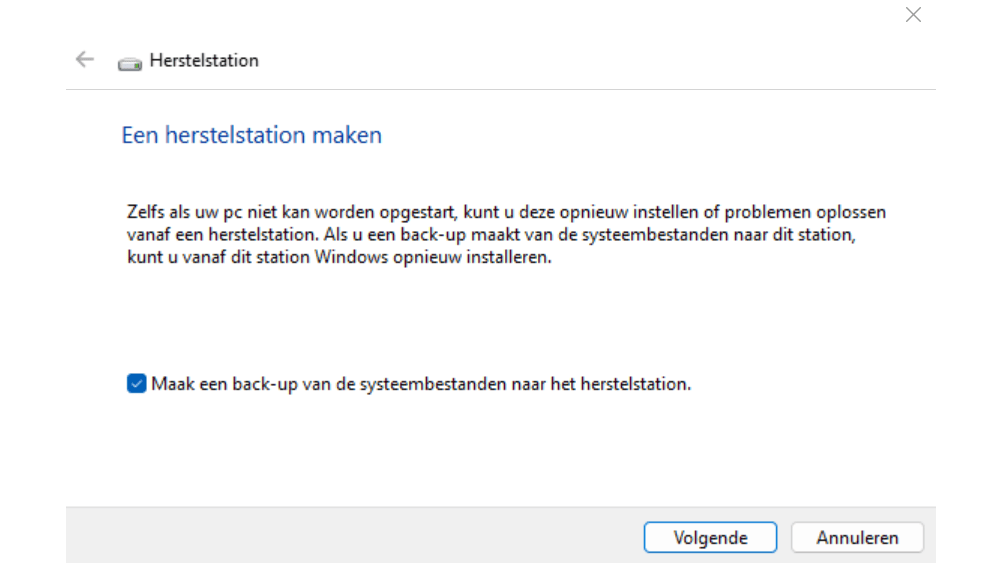The image size is (1001, 563).
Task: Click the Volgende button
Action: click(710, 537)
